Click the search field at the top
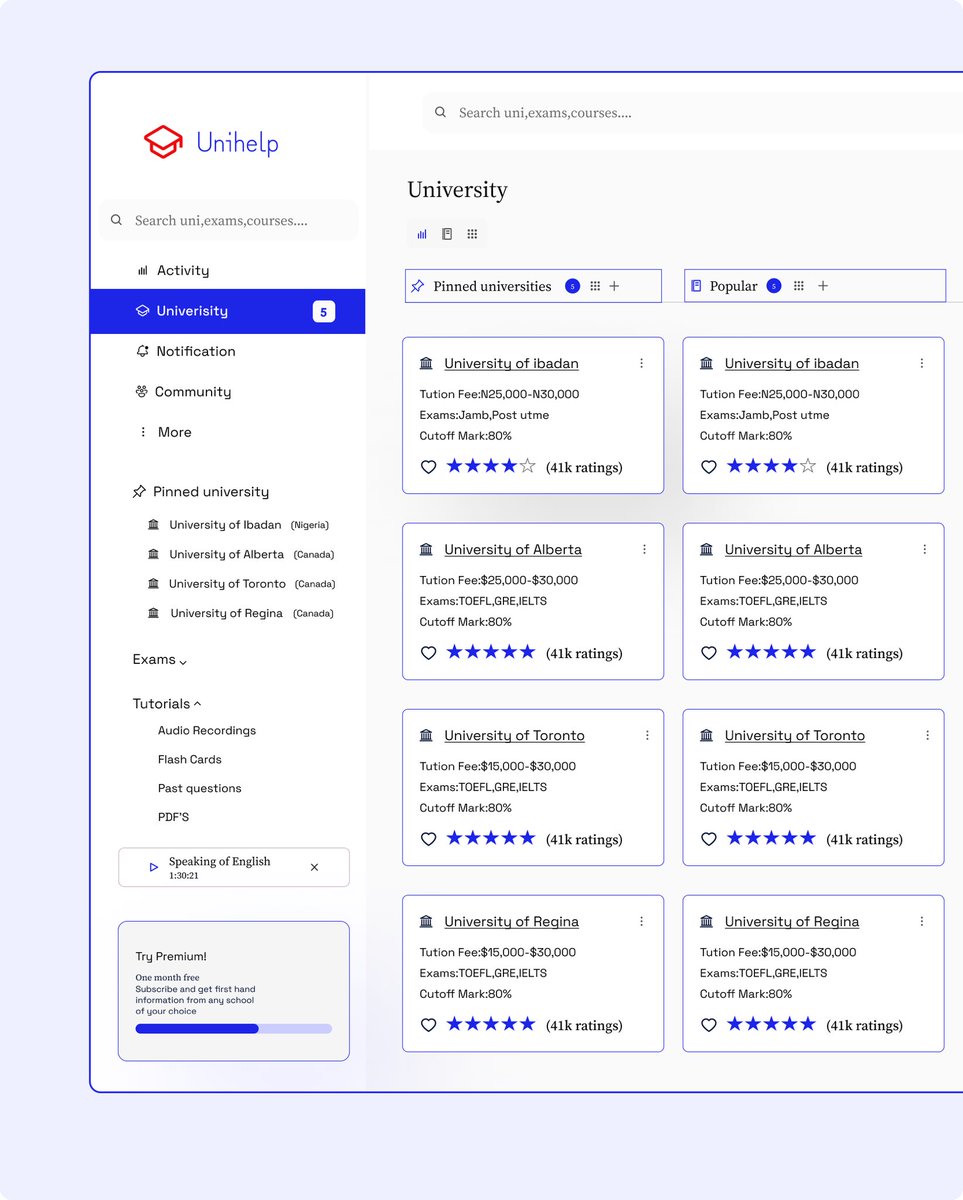Screen dimensions: 963x1200 coord(600,112)
